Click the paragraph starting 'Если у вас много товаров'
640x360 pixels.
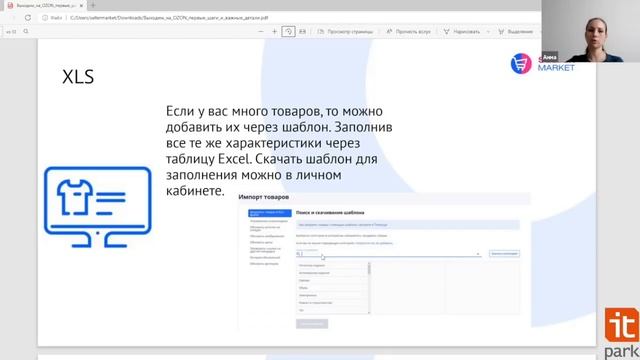(x=279, y=151)
